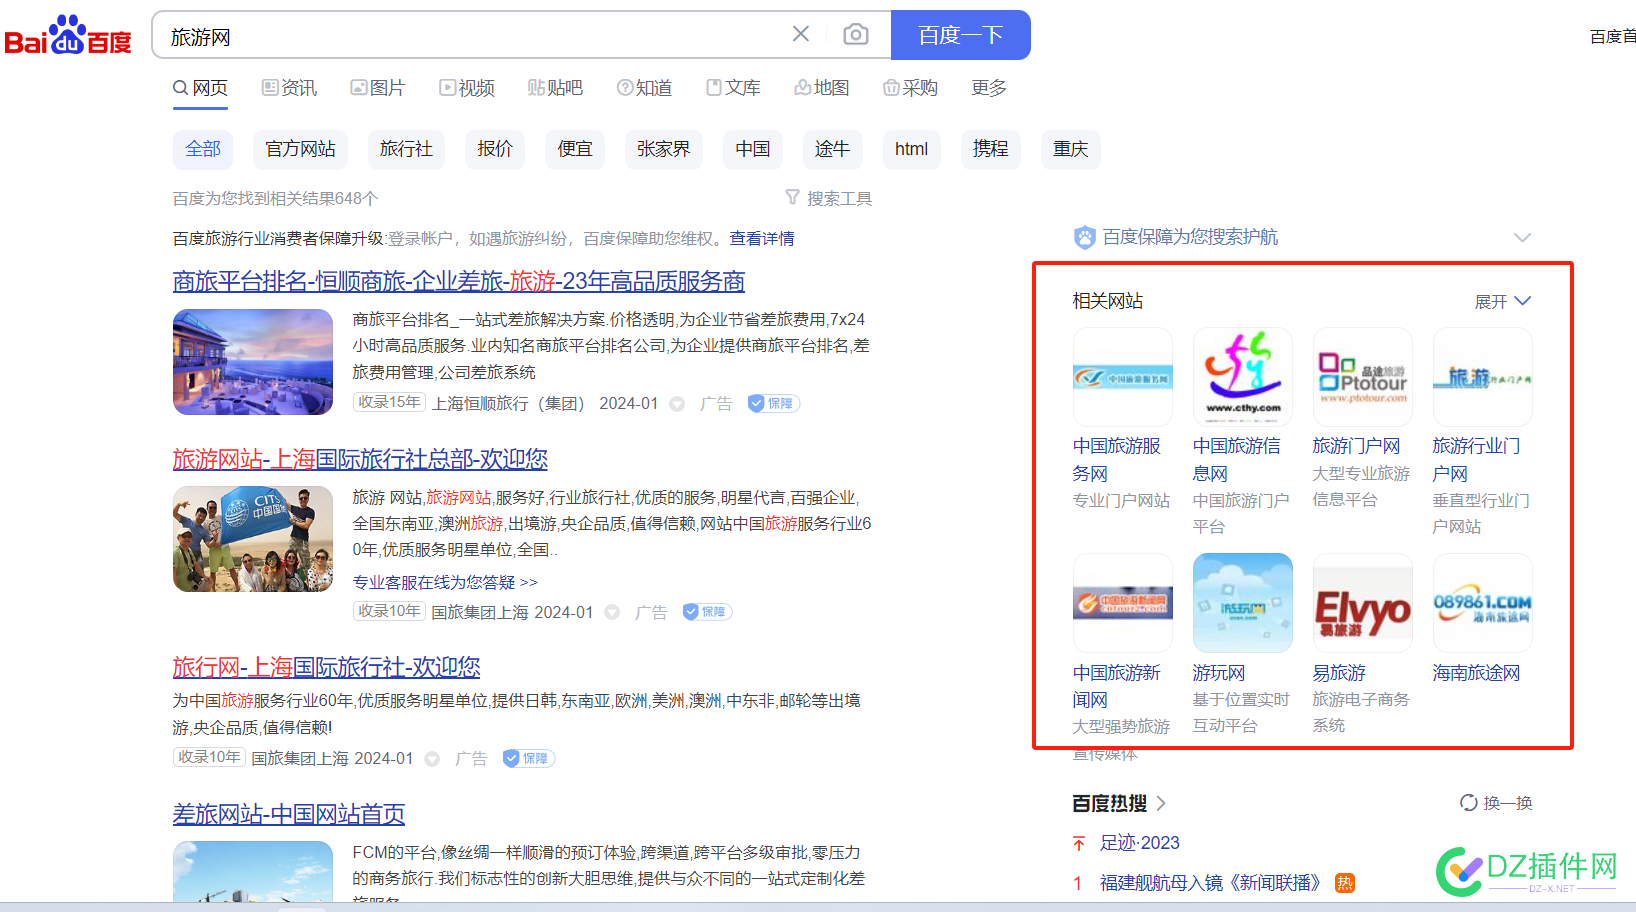Open the 商旅平台排名-恒顺商旅 result title
This screenshot has width=1636, height=912.
pyautogui.click(x=459, y=282)
